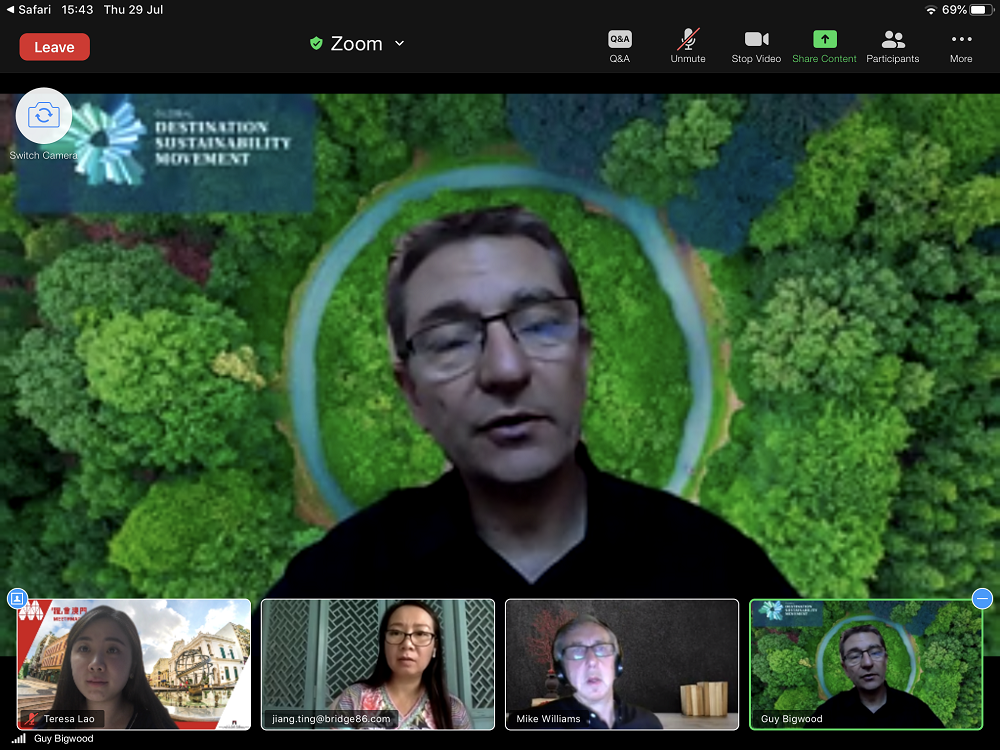
Task: Tap the Switch Camera icon
Action: pos(43,116)
